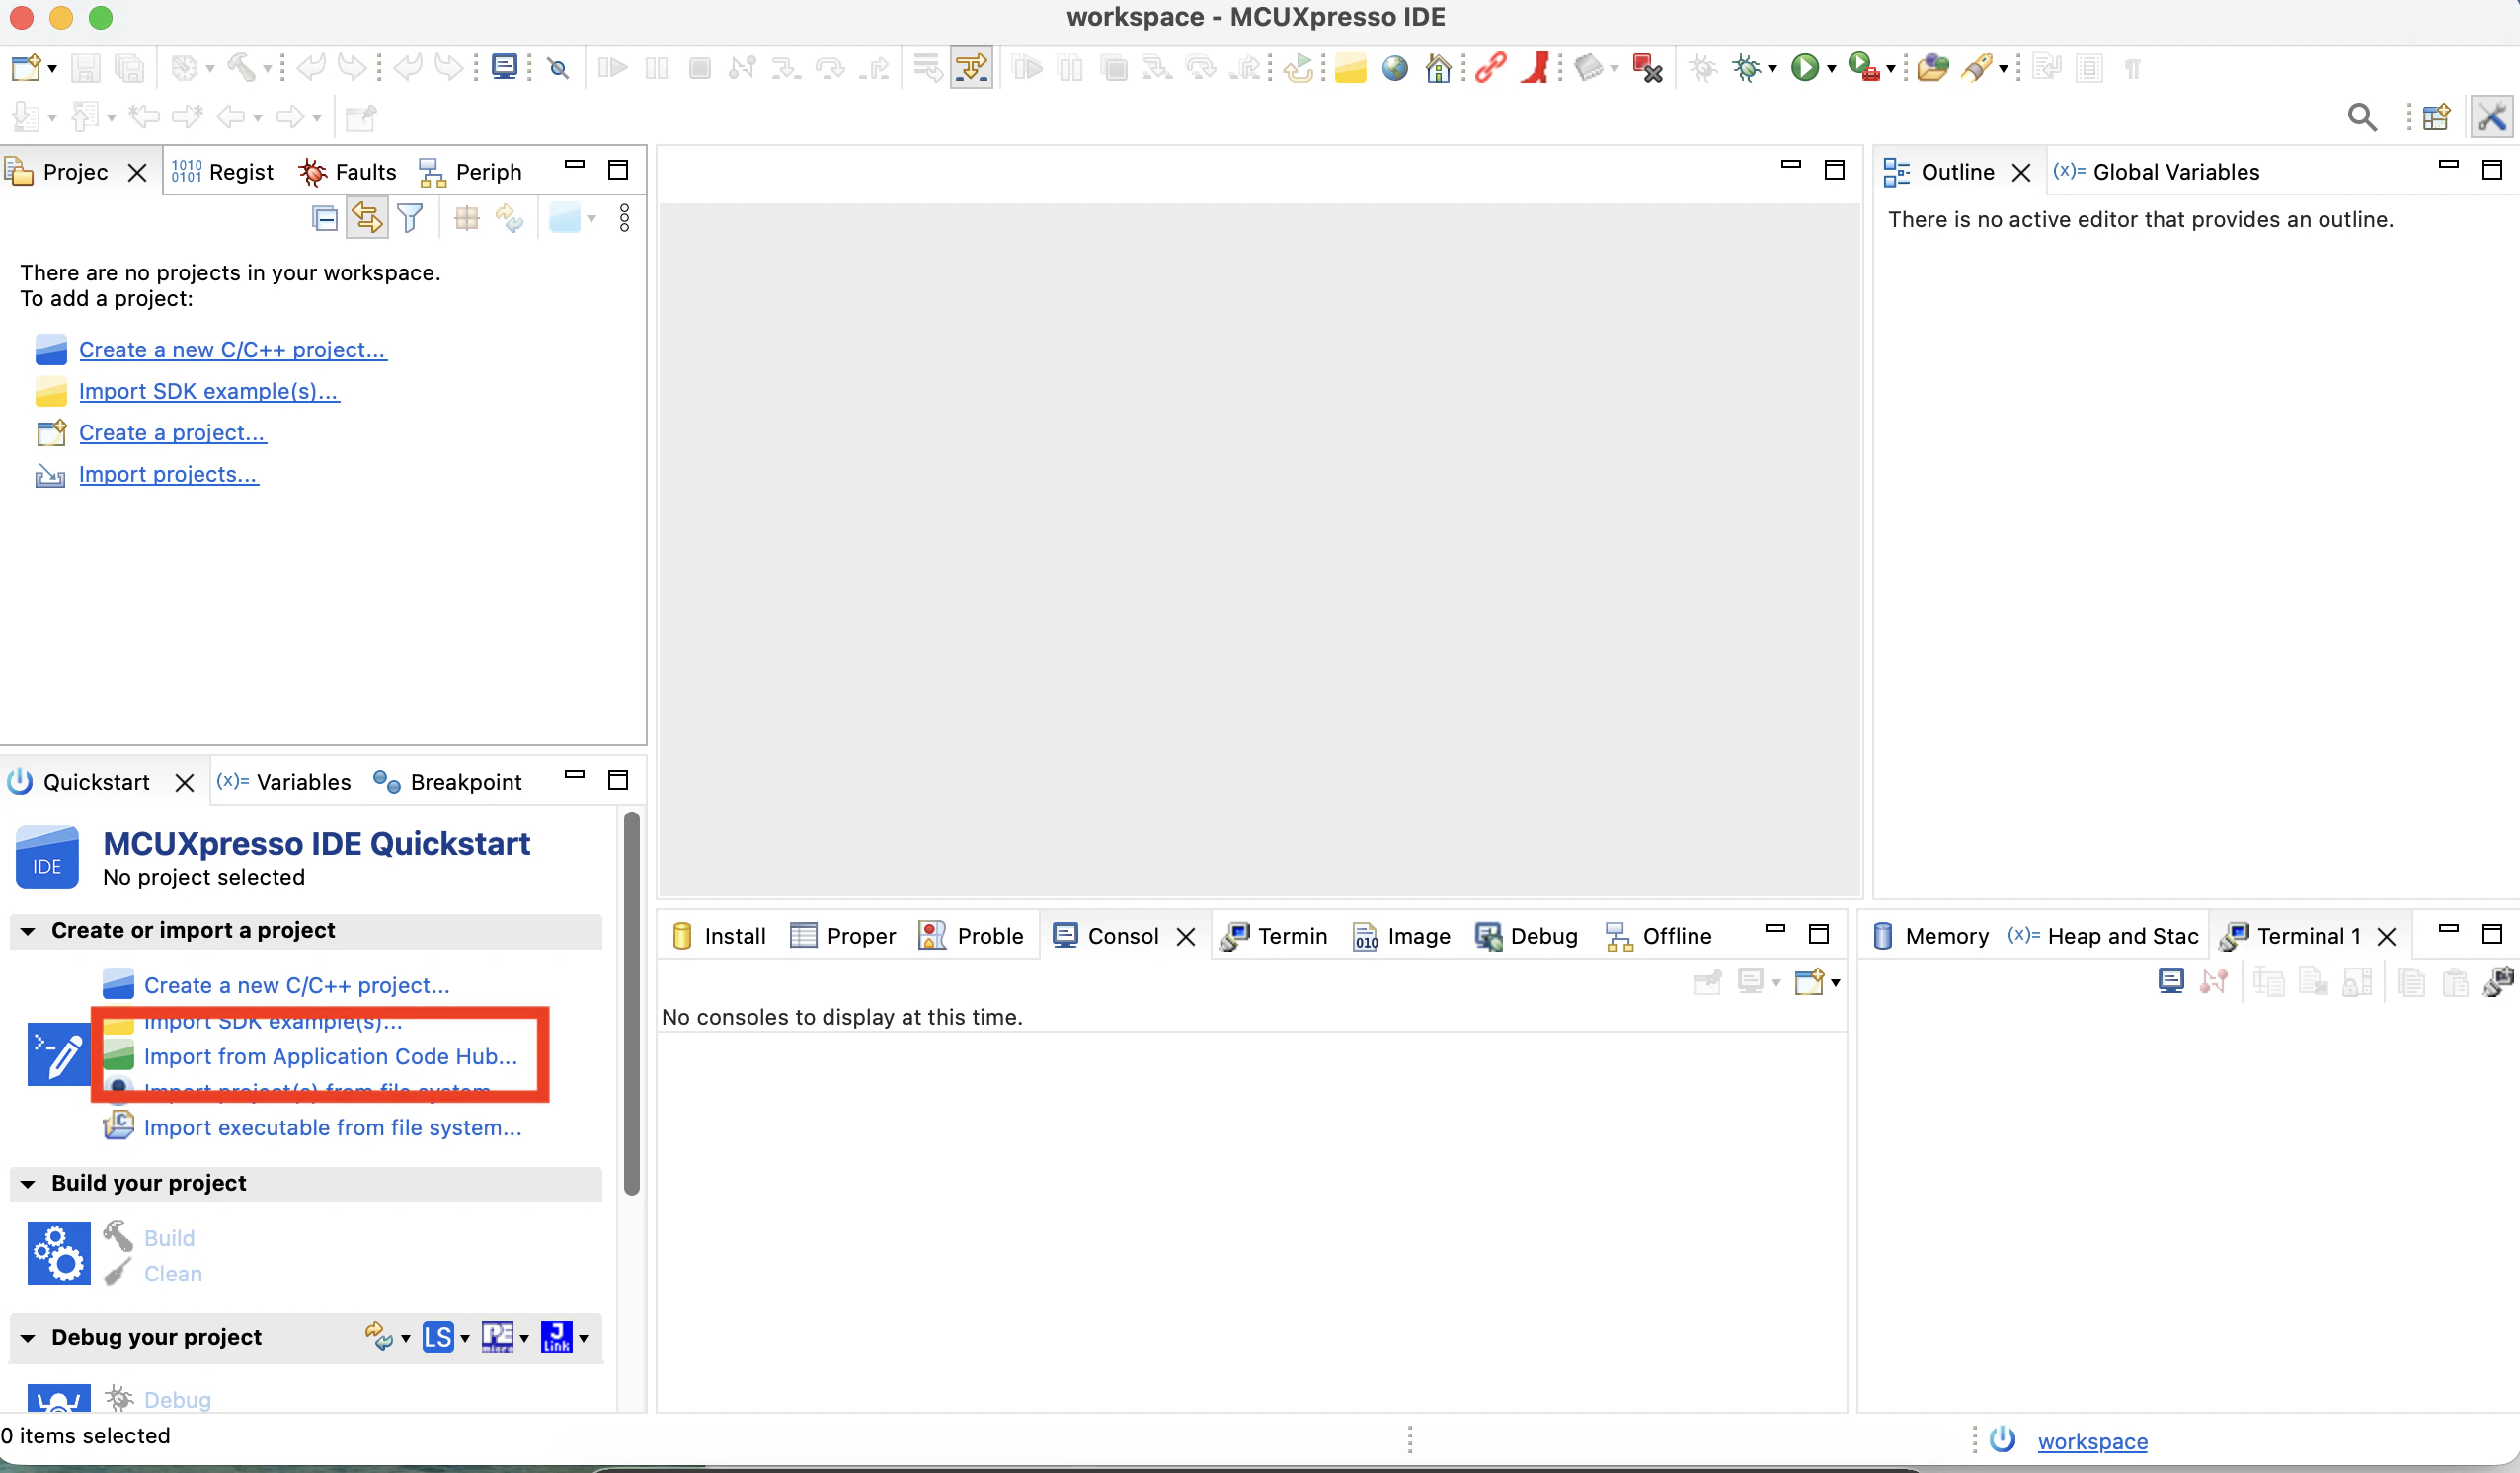
Task: Click the gears icon under Build your project
Action: tap(59, 1254)
